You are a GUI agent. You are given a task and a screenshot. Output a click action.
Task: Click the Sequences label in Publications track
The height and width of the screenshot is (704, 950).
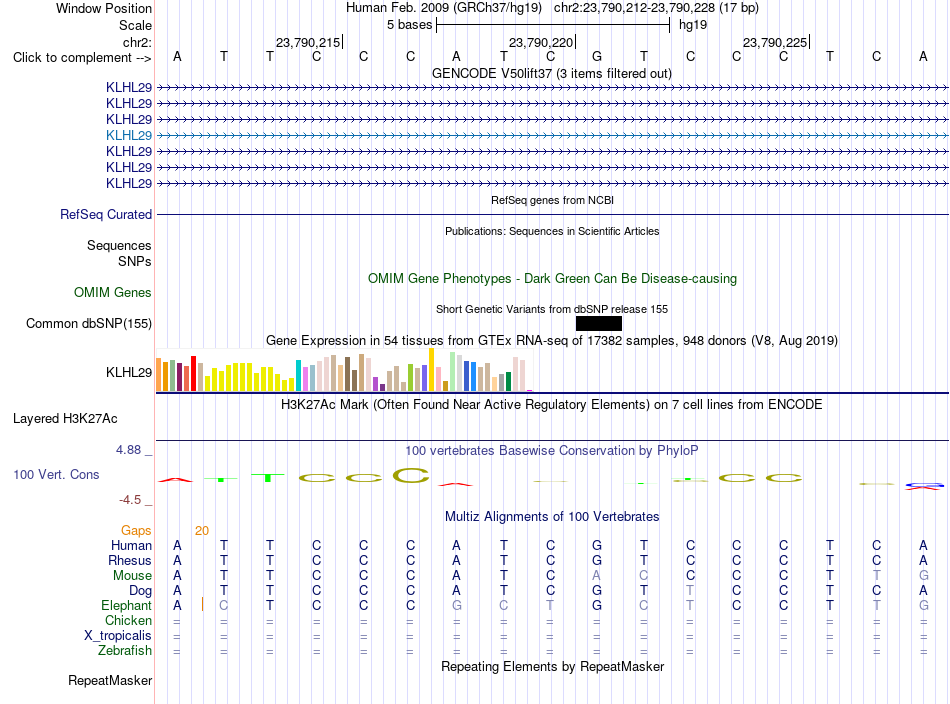pyautogui.click(x=119, y=245)
